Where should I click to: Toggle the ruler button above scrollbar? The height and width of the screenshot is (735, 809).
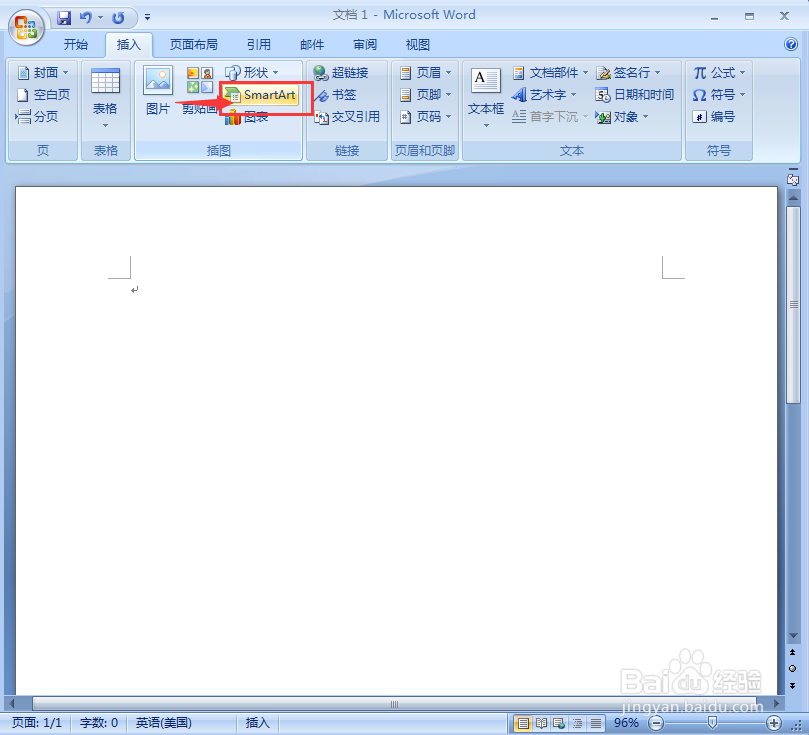point(793,179)
